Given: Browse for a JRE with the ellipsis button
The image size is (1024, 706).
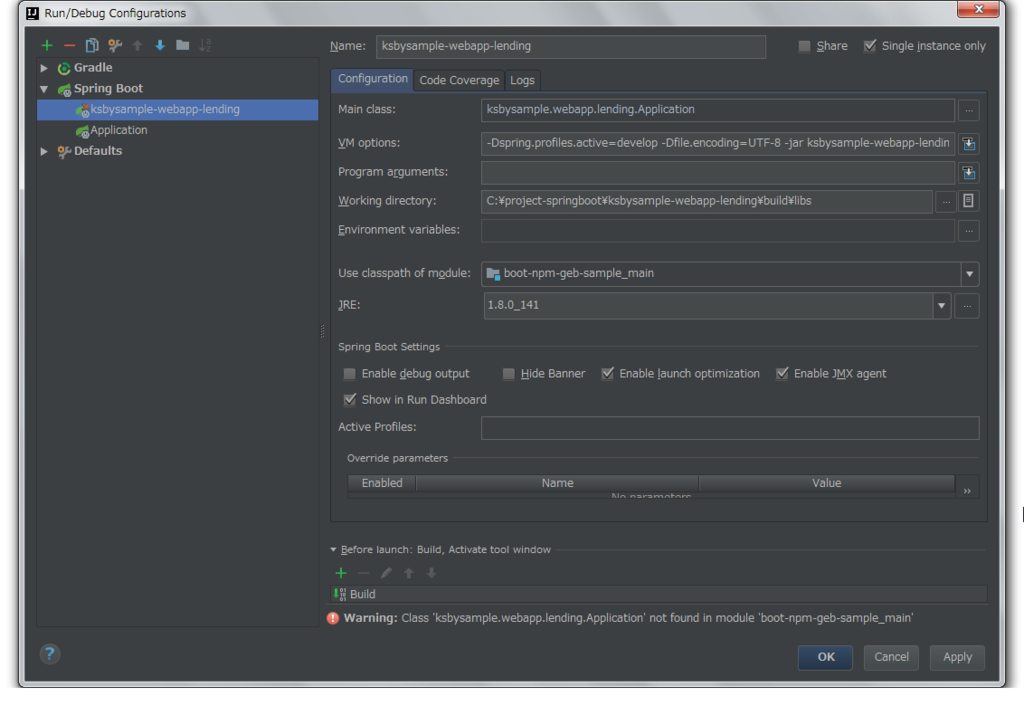Looking at the screenshot, I should 967,306.
